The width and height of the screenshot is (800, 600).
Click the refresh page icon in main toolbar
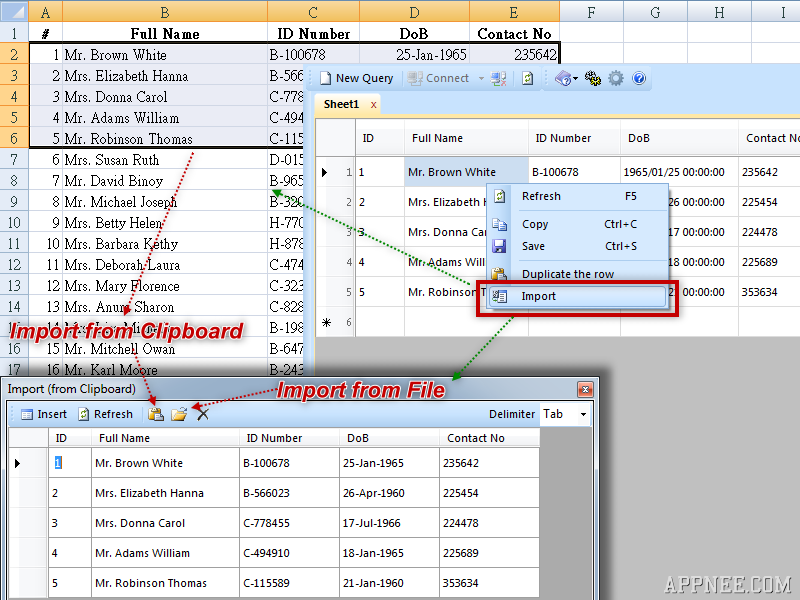(528, 79)
